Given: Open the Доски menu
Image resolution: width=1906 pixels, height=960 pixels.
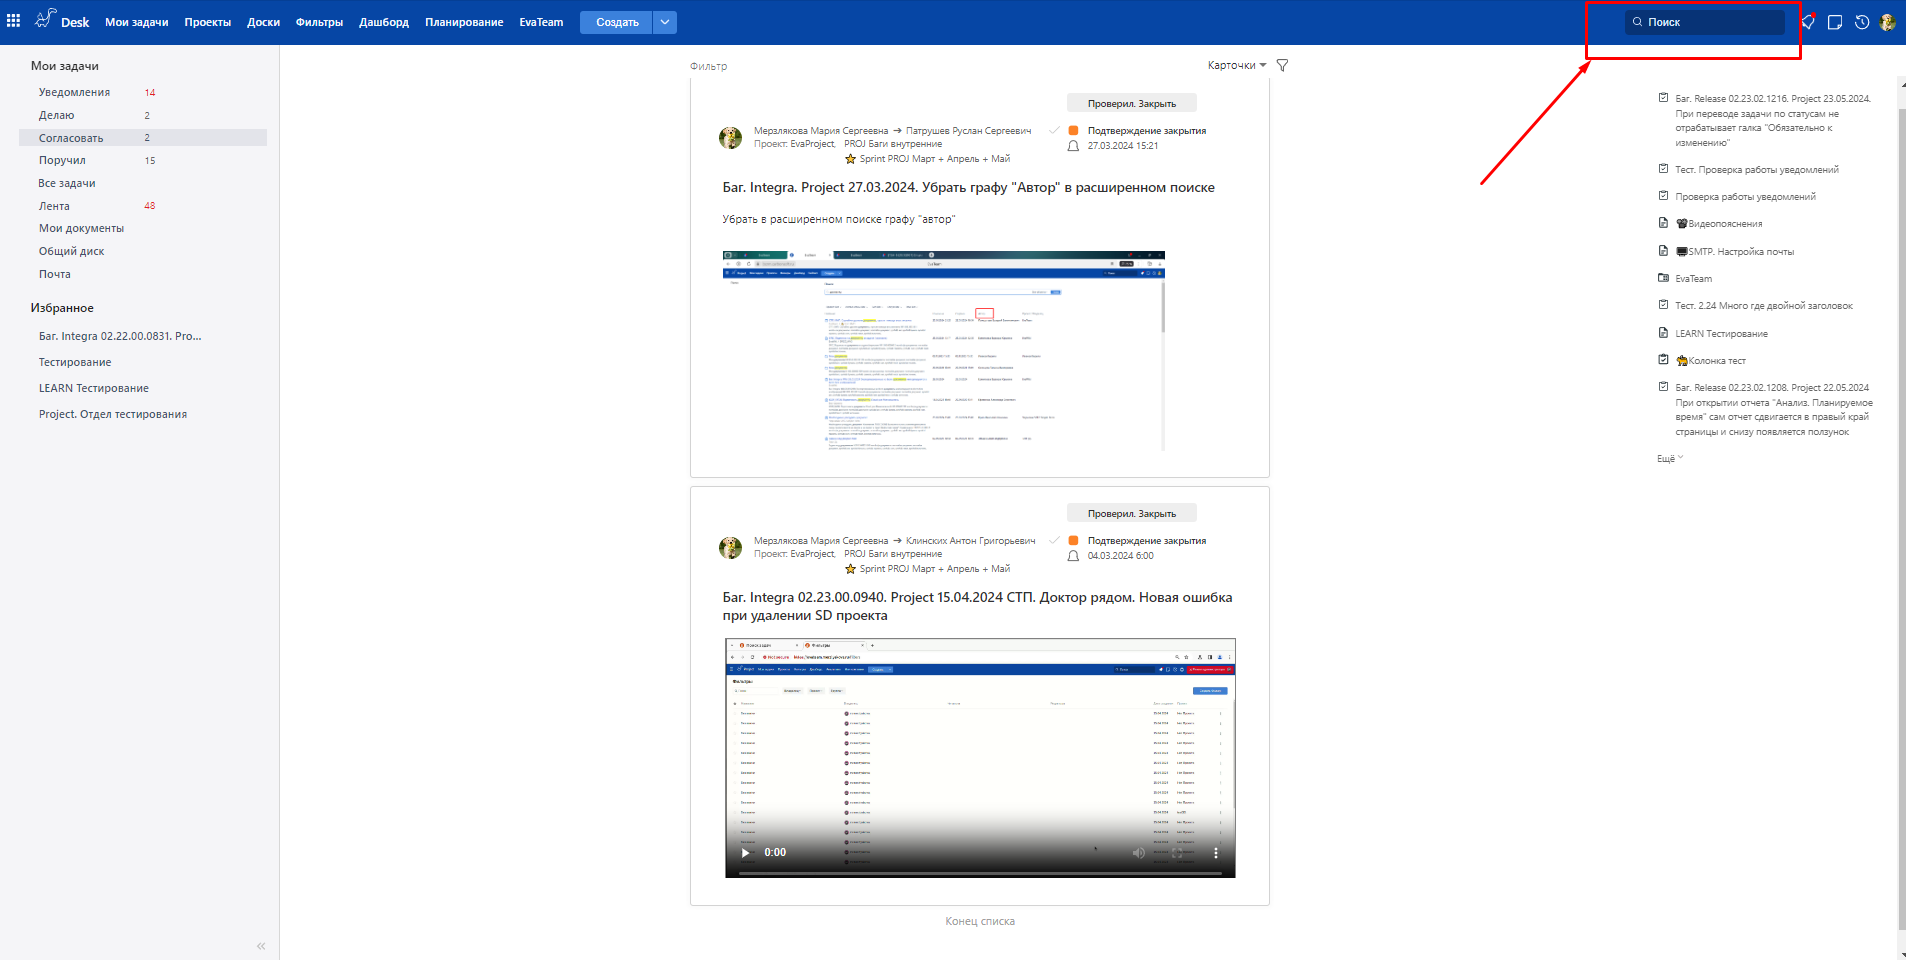Looking at the screenshot, I should [x=264, y=22].
